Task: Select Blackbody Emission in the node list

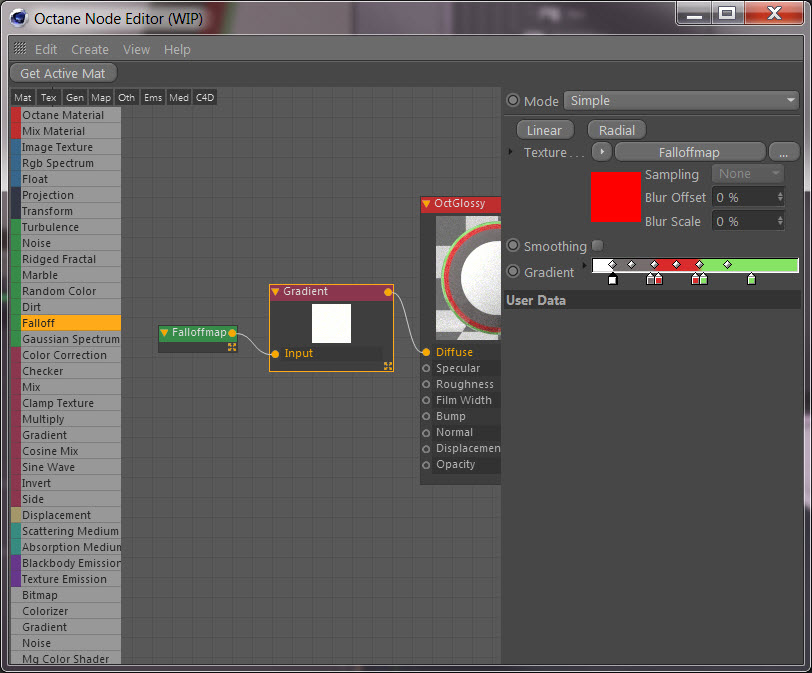Action: (x=66, y=563)
